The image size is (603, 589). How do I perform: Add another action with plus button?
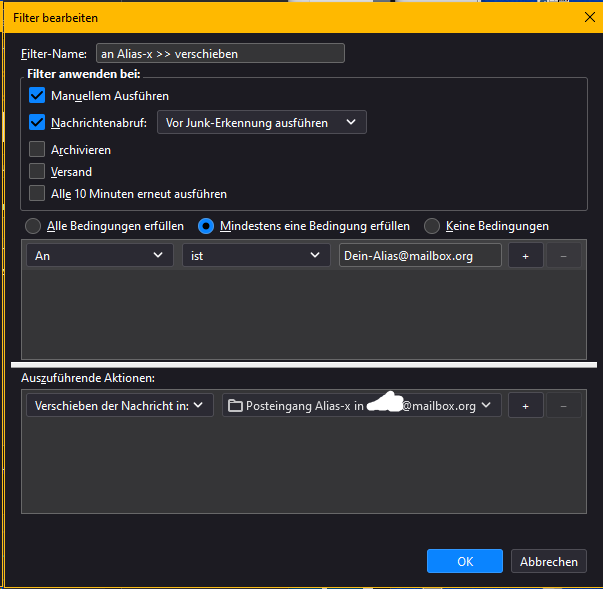pyautogui.click(x=525, y=405)
